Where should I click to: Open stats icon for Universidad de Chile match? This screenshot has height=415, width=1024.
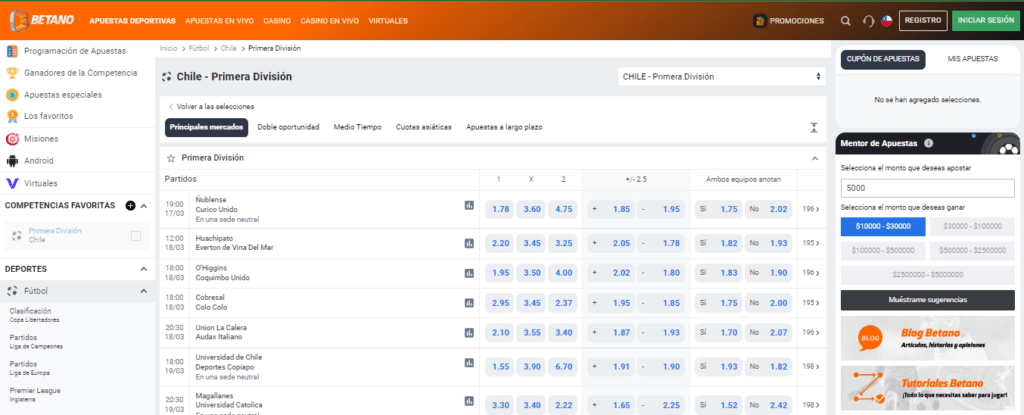coord(469,363)
